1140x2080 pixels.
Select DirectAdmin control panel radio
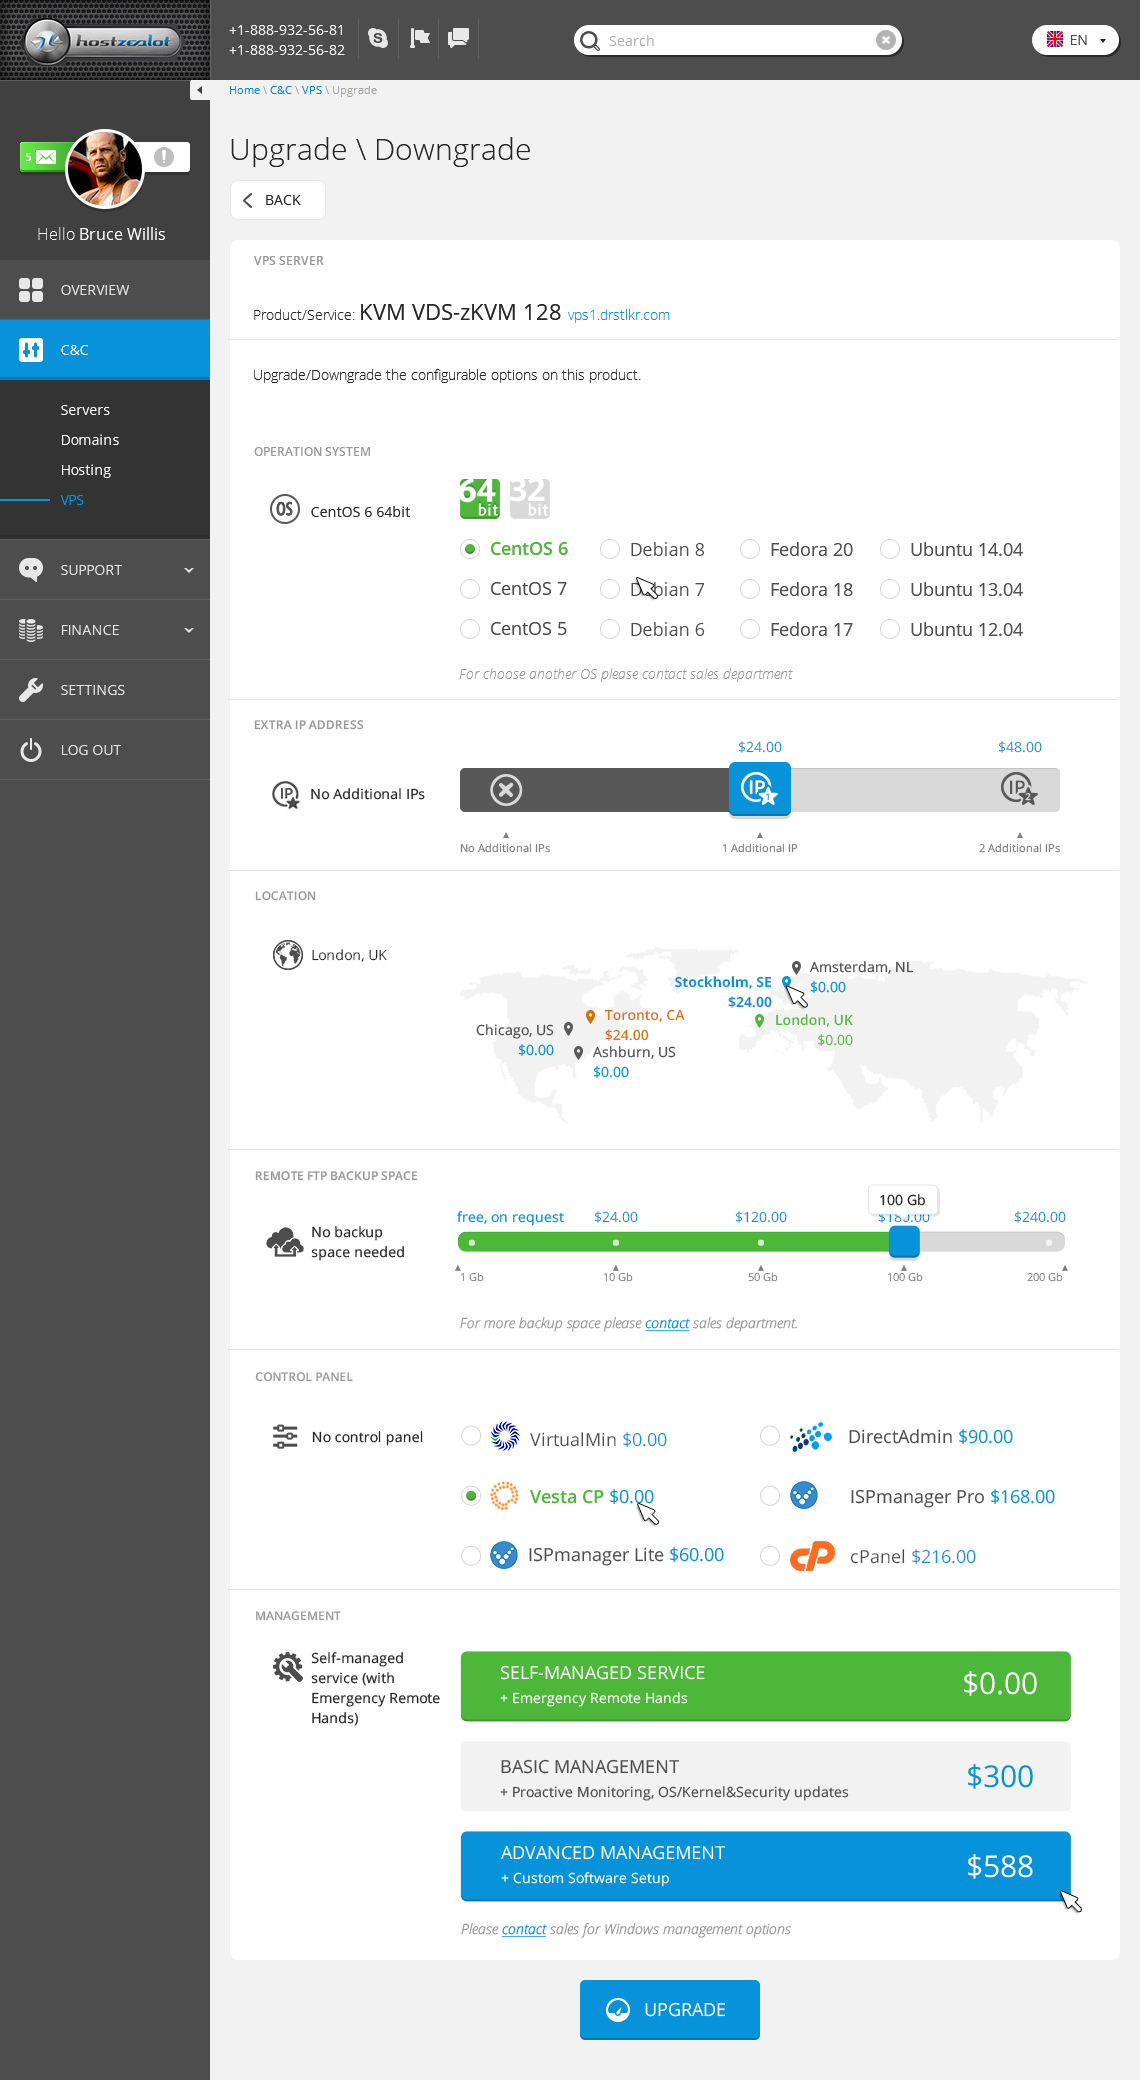click(770, 1436)
